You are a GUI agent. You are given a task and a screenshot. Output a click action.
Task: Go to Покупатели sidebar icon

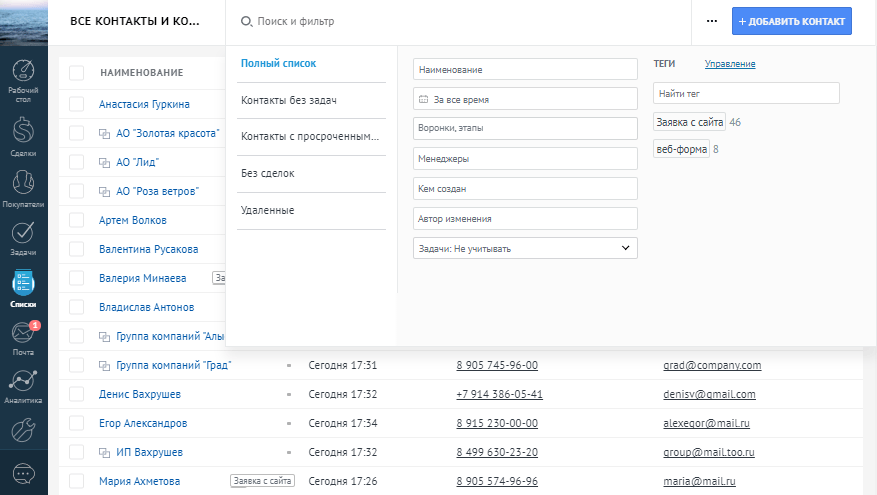(24, 188)
